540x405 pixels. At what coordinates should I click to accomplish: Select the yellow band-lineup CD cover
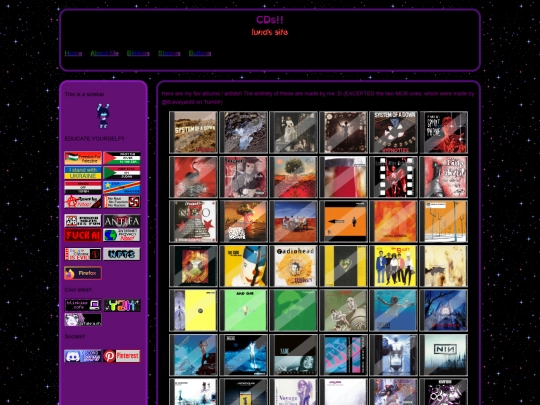pos(393,266)
